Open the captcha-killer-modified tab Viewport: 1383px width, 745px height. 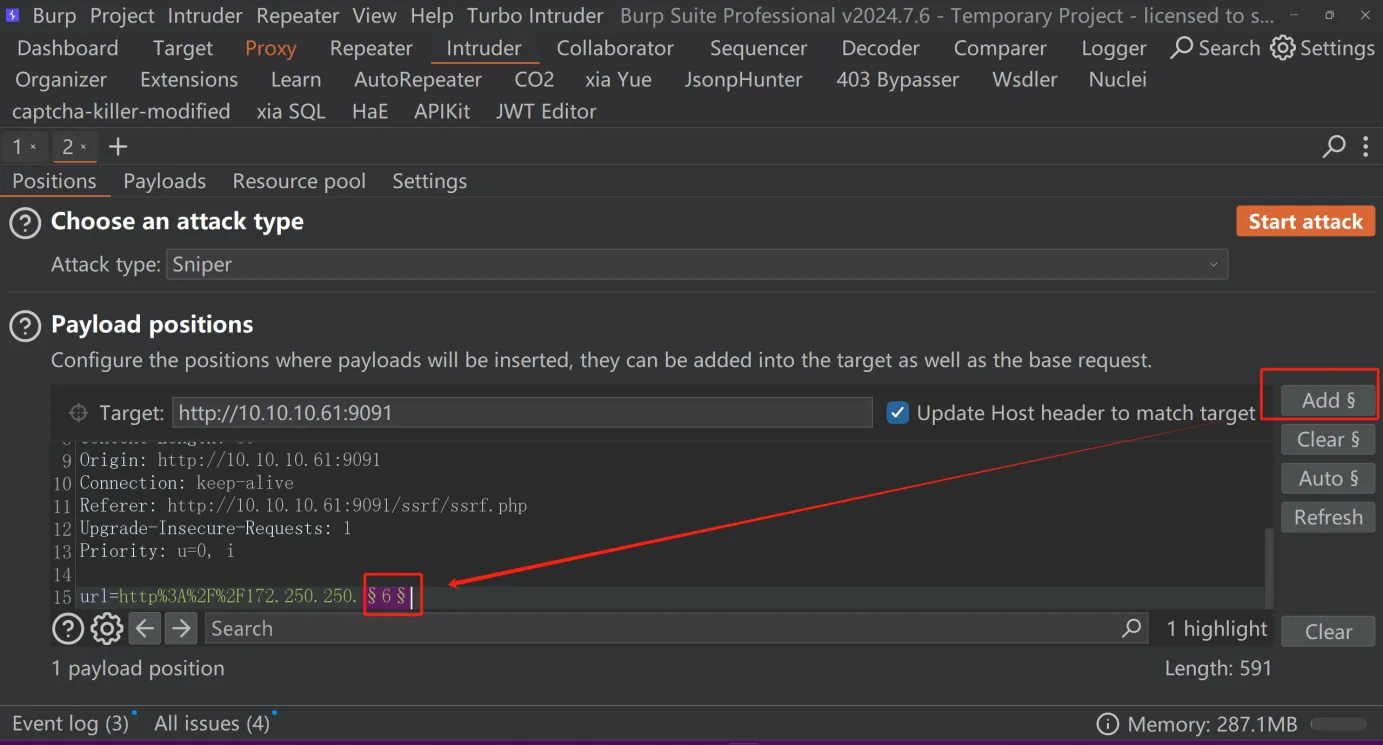121,112
